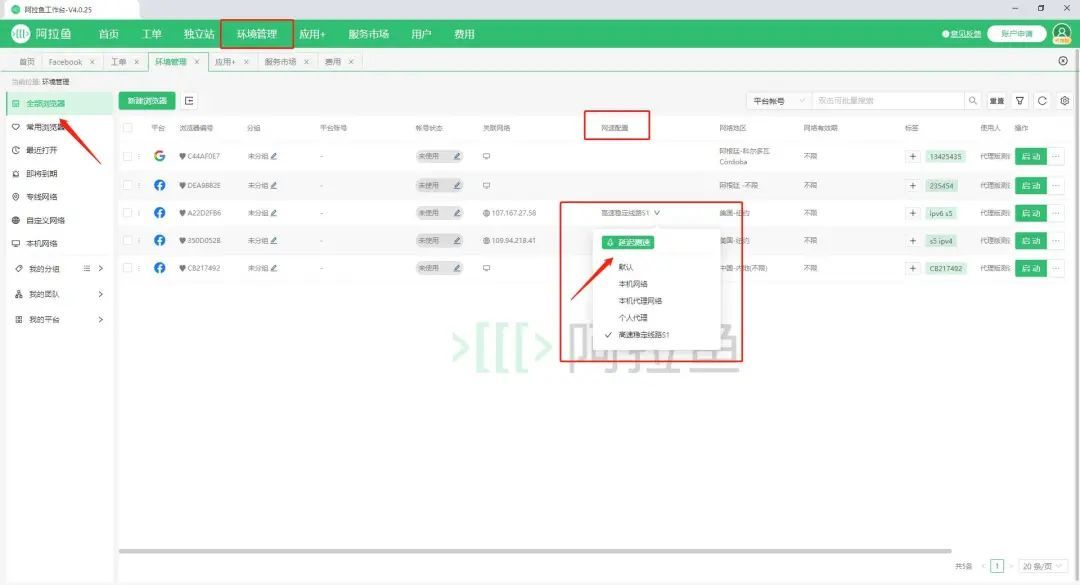Toggle the select-all checkbox in table header

[127, 128]
